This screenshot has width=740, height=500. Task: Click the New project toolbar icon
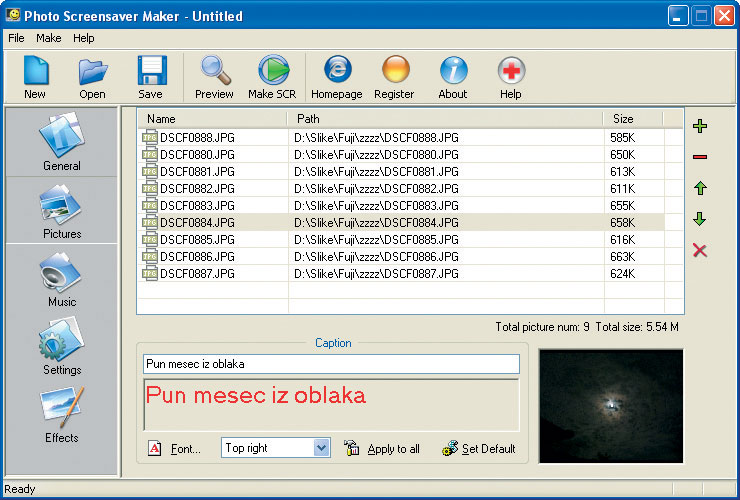(36, 70)
